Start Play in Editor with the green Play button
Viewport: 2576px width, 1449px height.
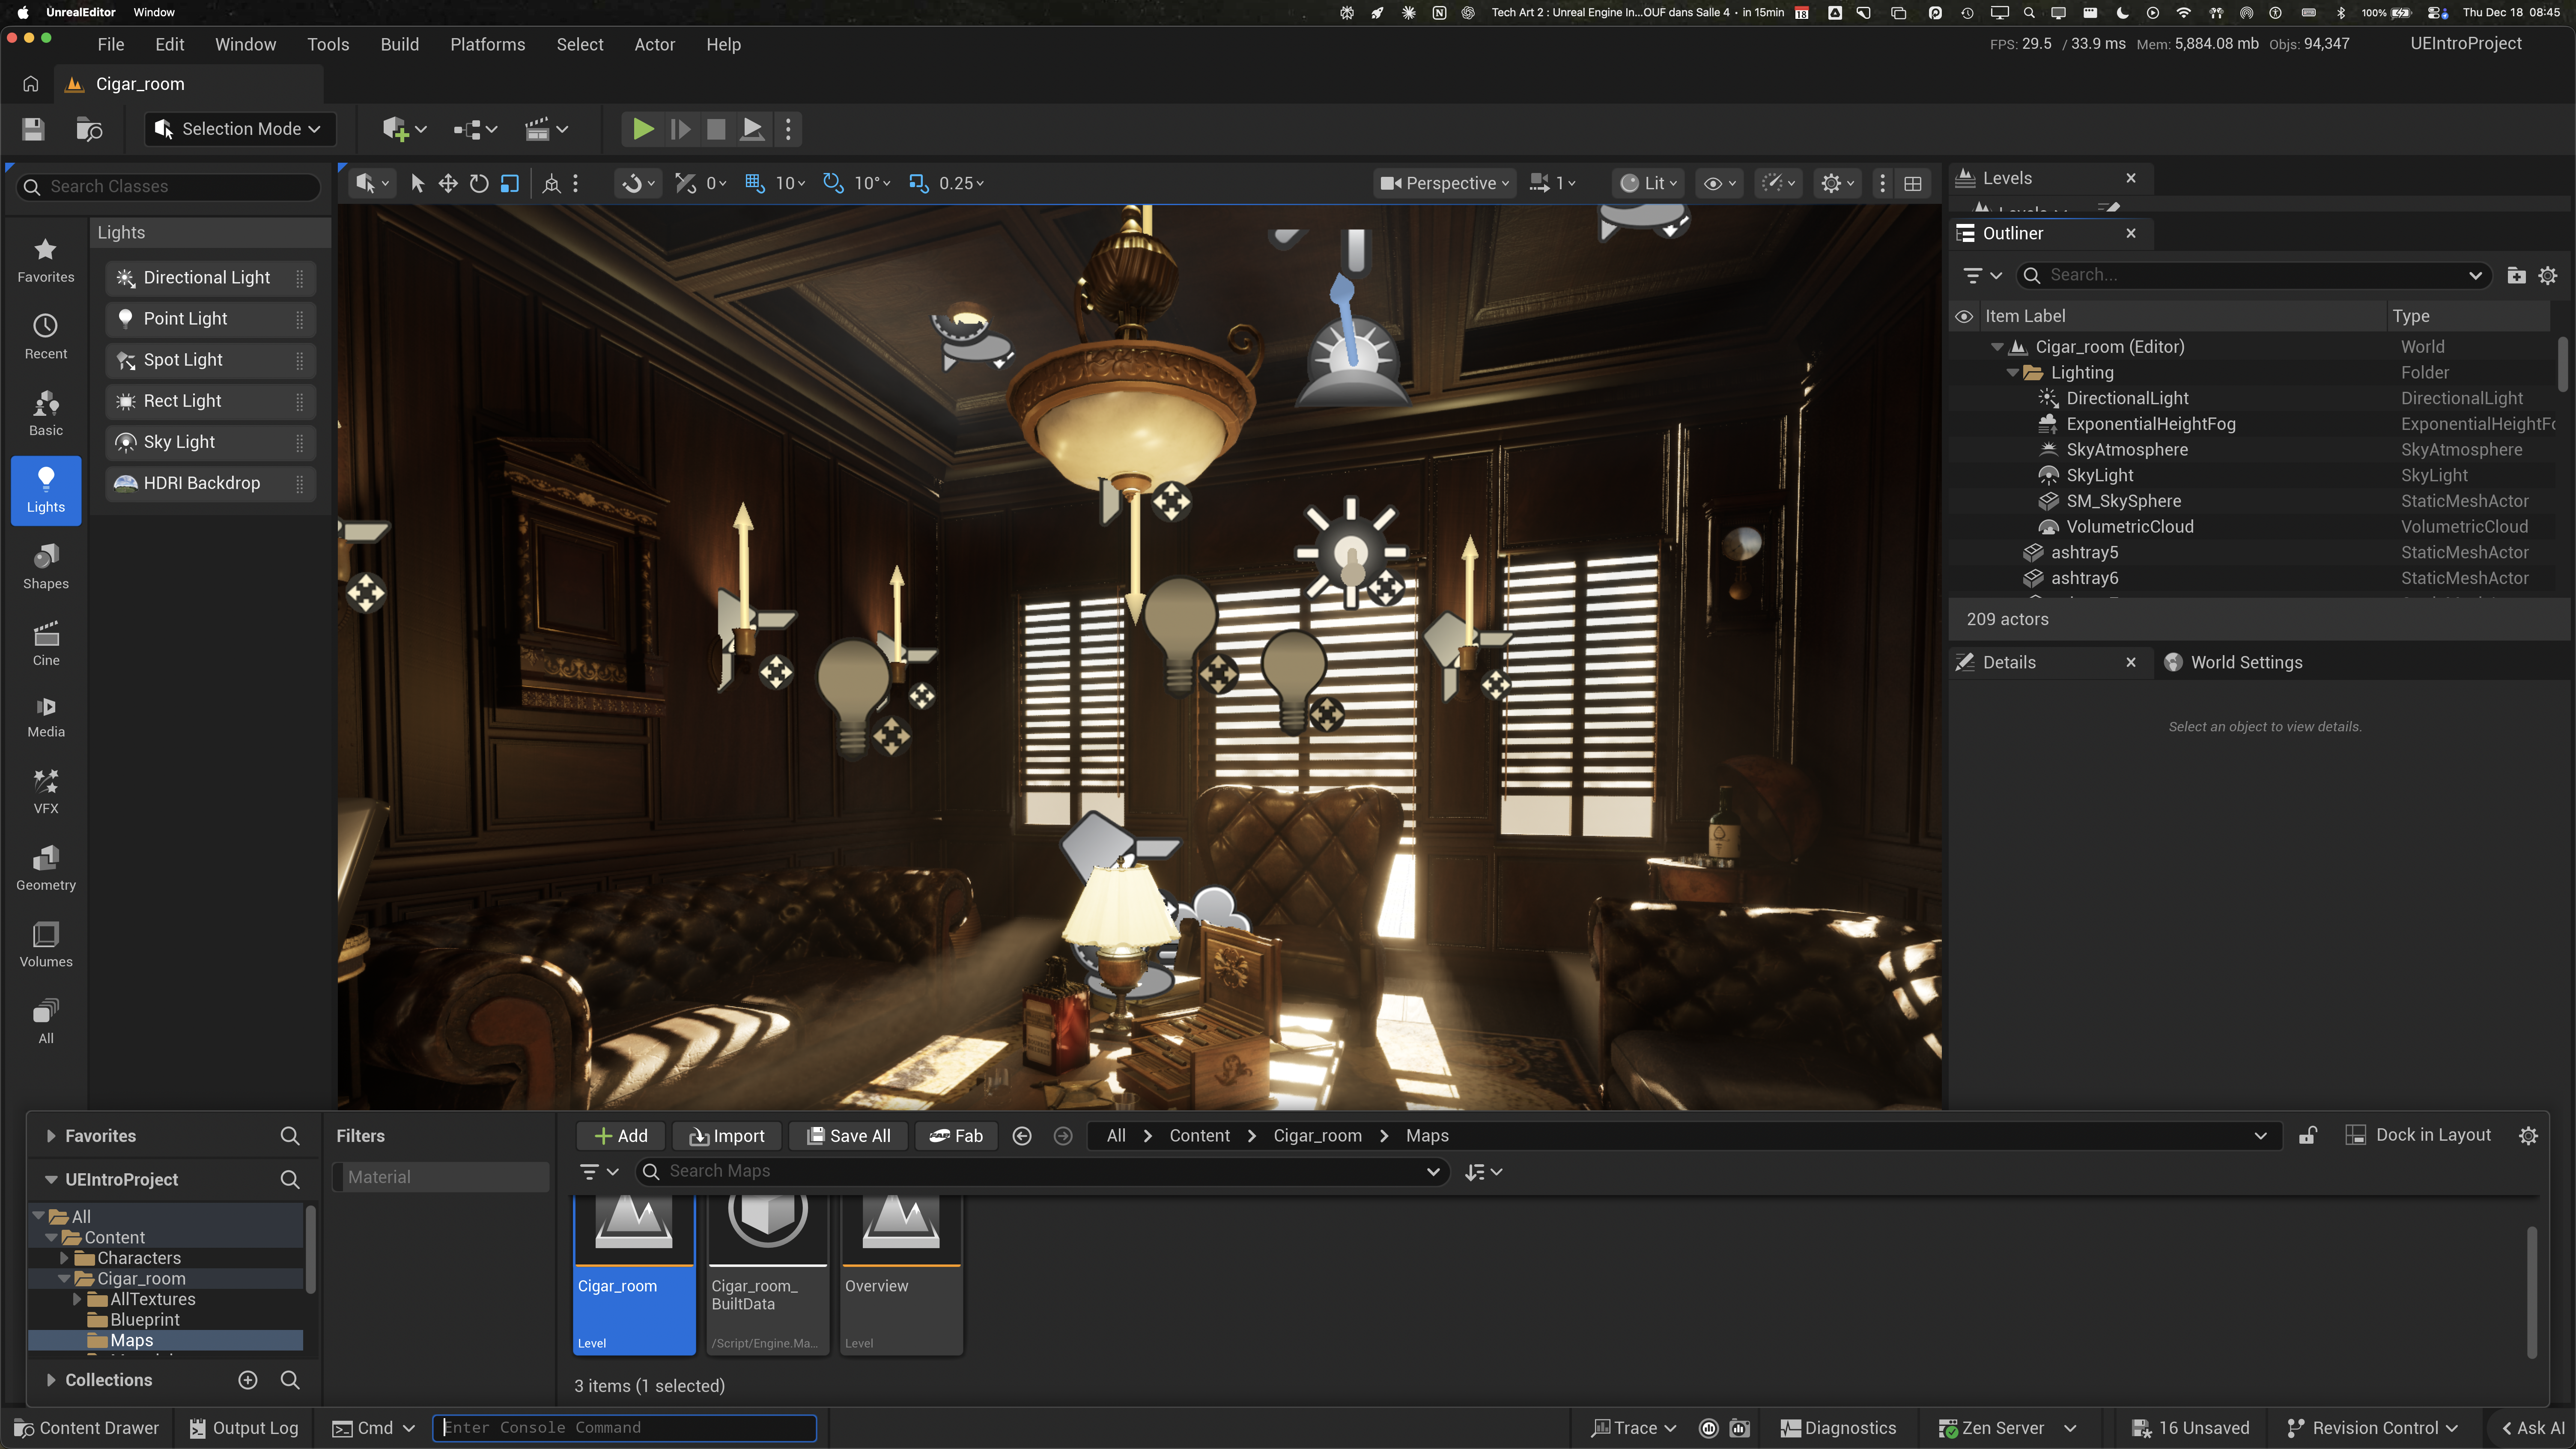point(643,129)
